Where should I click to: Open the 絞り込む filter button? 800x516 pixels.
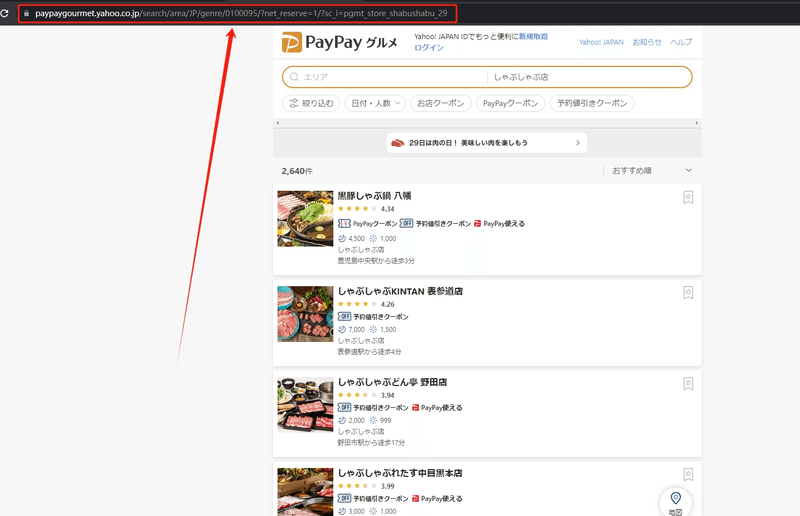coord(311,103)
